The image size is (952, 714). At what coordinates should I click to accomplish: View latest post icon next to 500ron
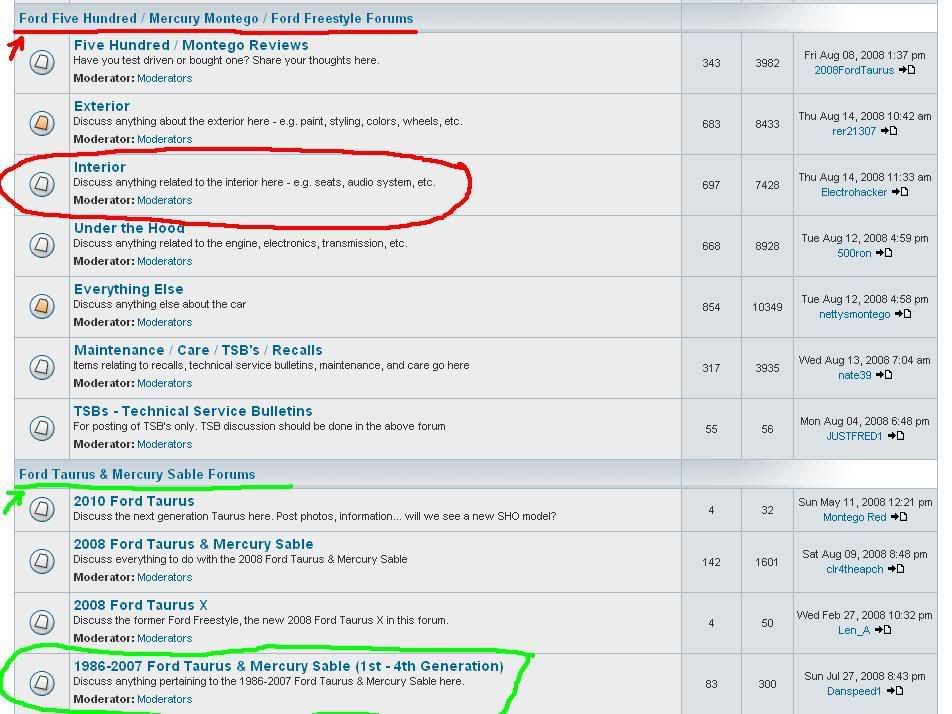884,253
